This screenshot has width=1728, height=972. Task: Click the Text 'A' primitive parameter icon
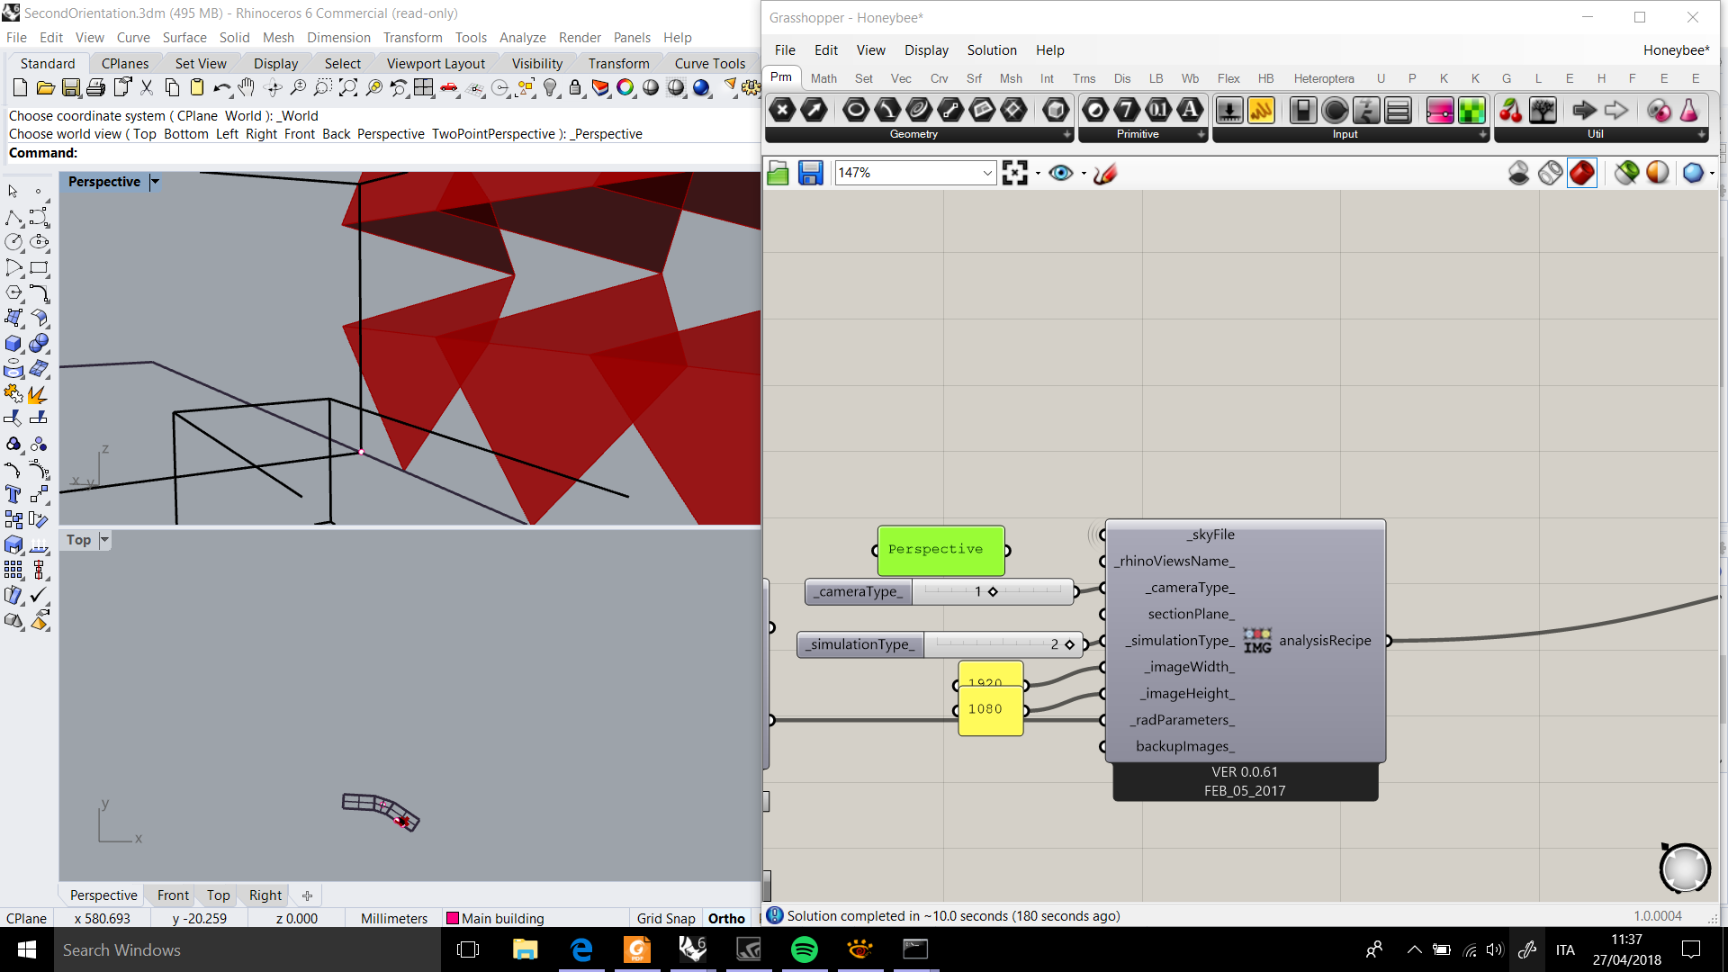(1190, 110)
